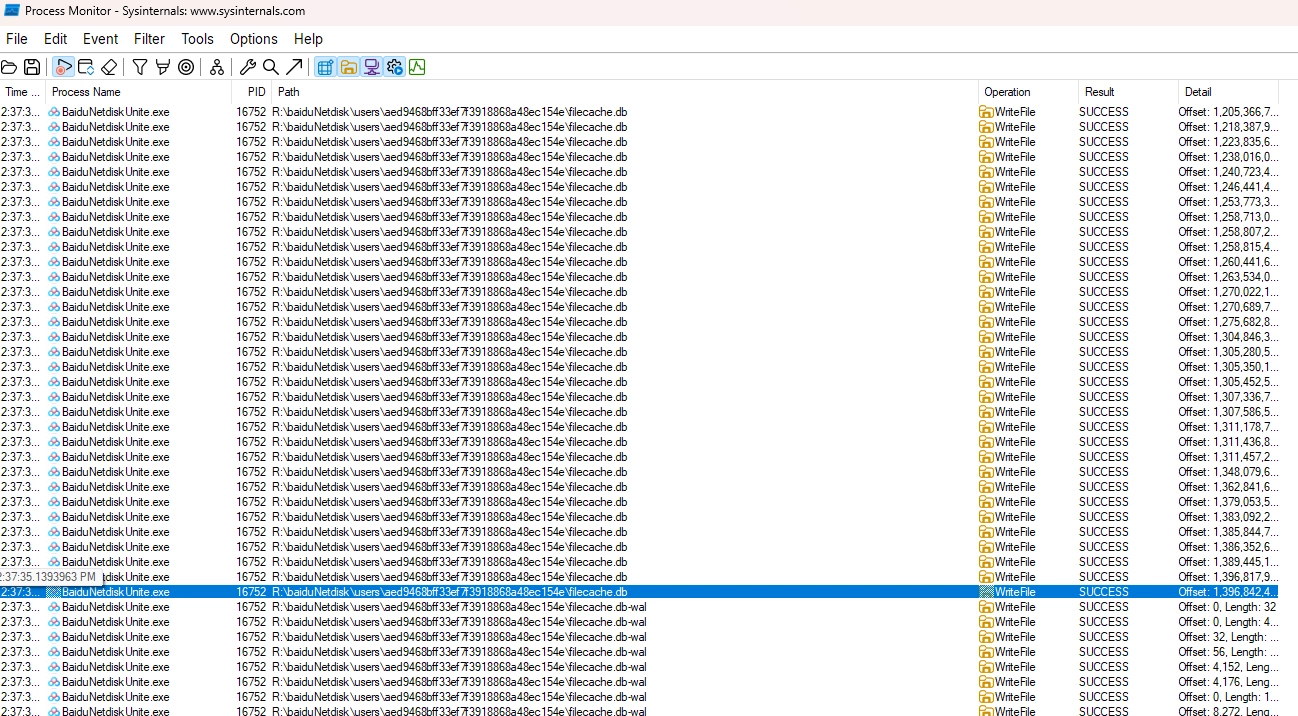Viewport: 1298px width, 716px height.
Task: Open the Highlight tool icon
Action: pos(163,67)
